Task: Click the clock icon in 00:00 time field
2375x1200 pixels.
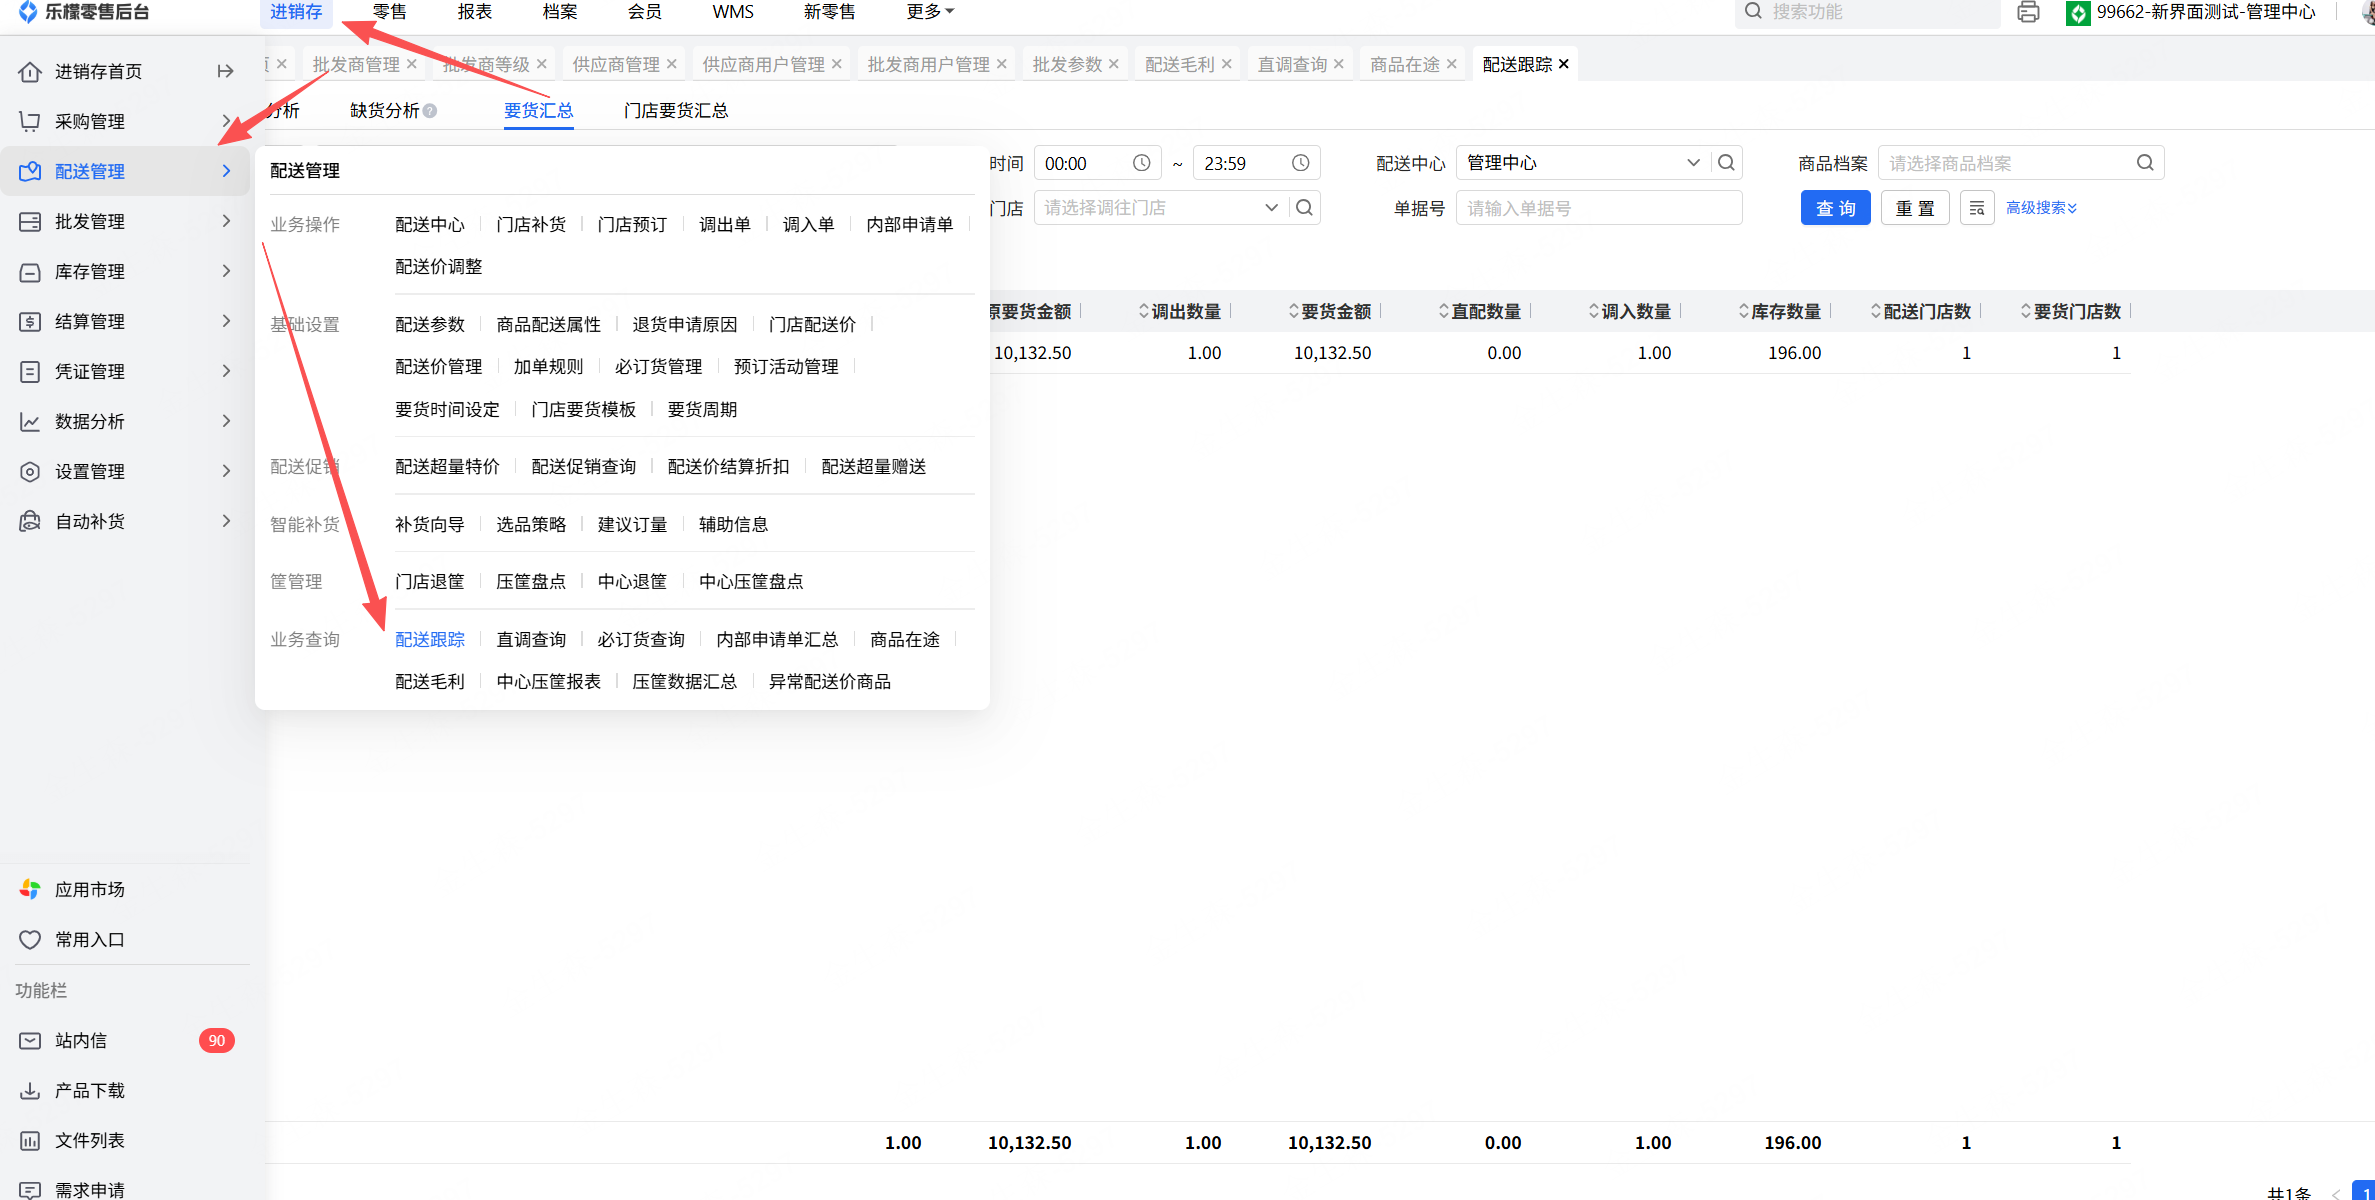Action: click(x=1141, y=163)
